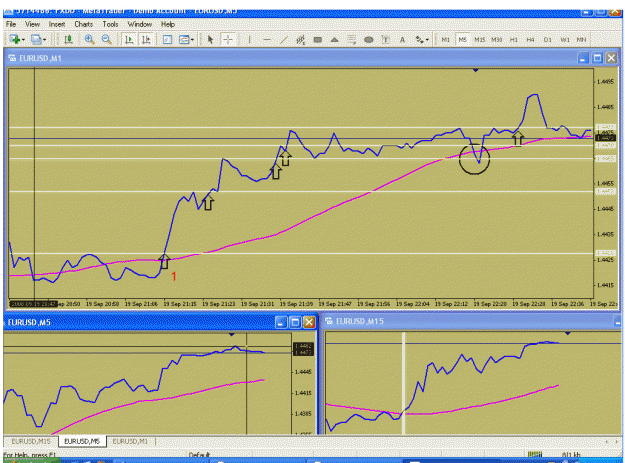Screen dimensions: 625x463
Task: Close the EURUSD,M5 chart window
Action: coord(309,322)
